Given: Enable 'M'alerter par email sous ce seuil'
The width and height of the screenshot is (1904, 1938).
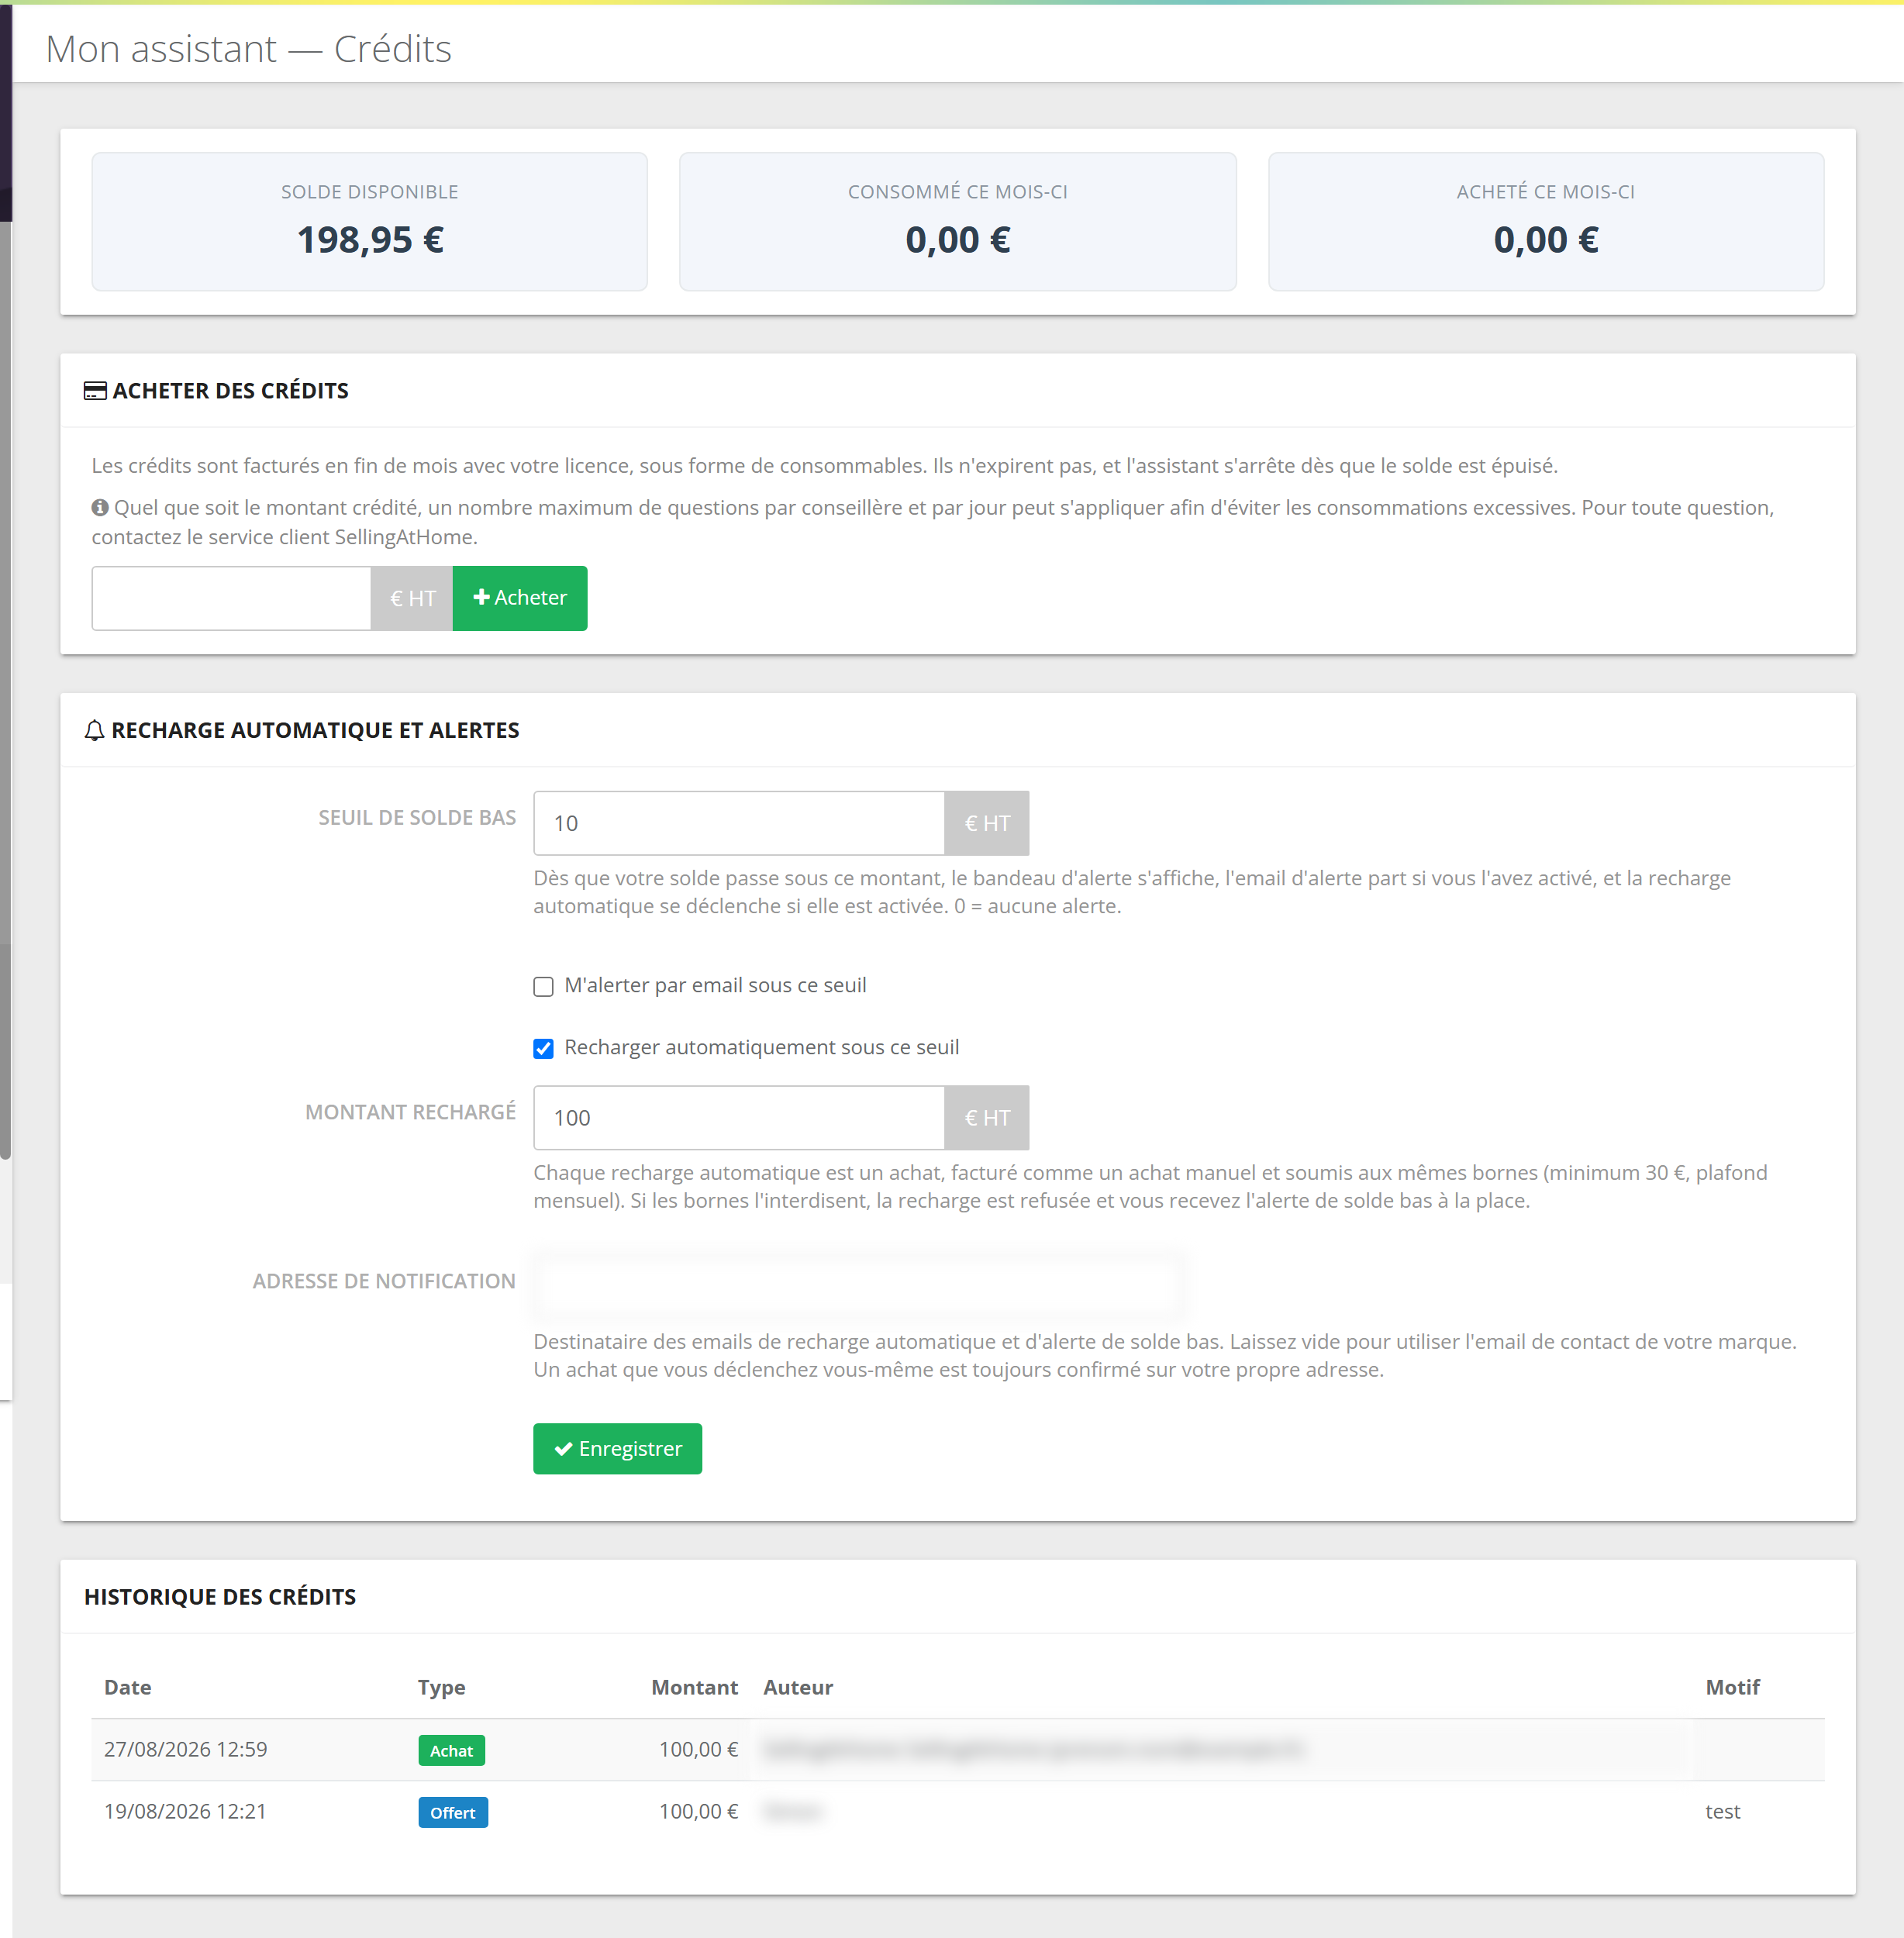Looking at the screenshot, I should tap(543, 987).
